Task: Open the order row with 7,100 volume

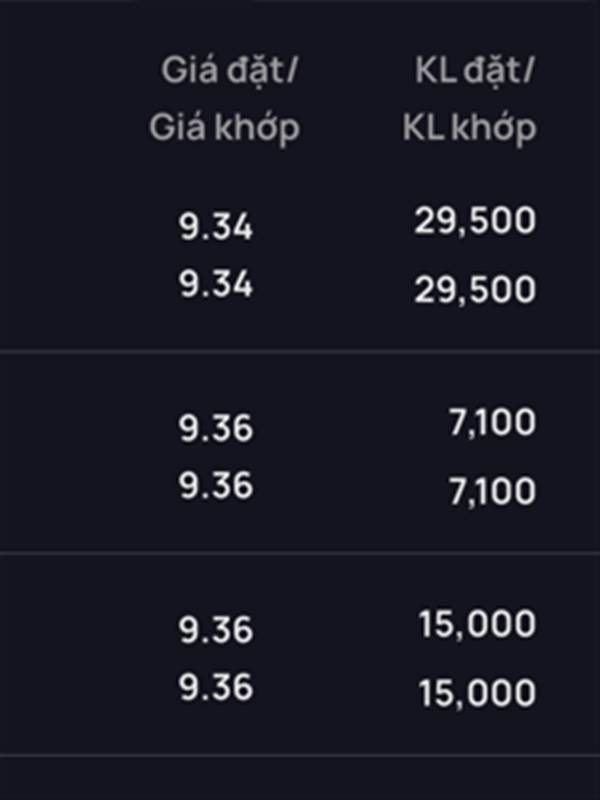Action: point(300,452)
